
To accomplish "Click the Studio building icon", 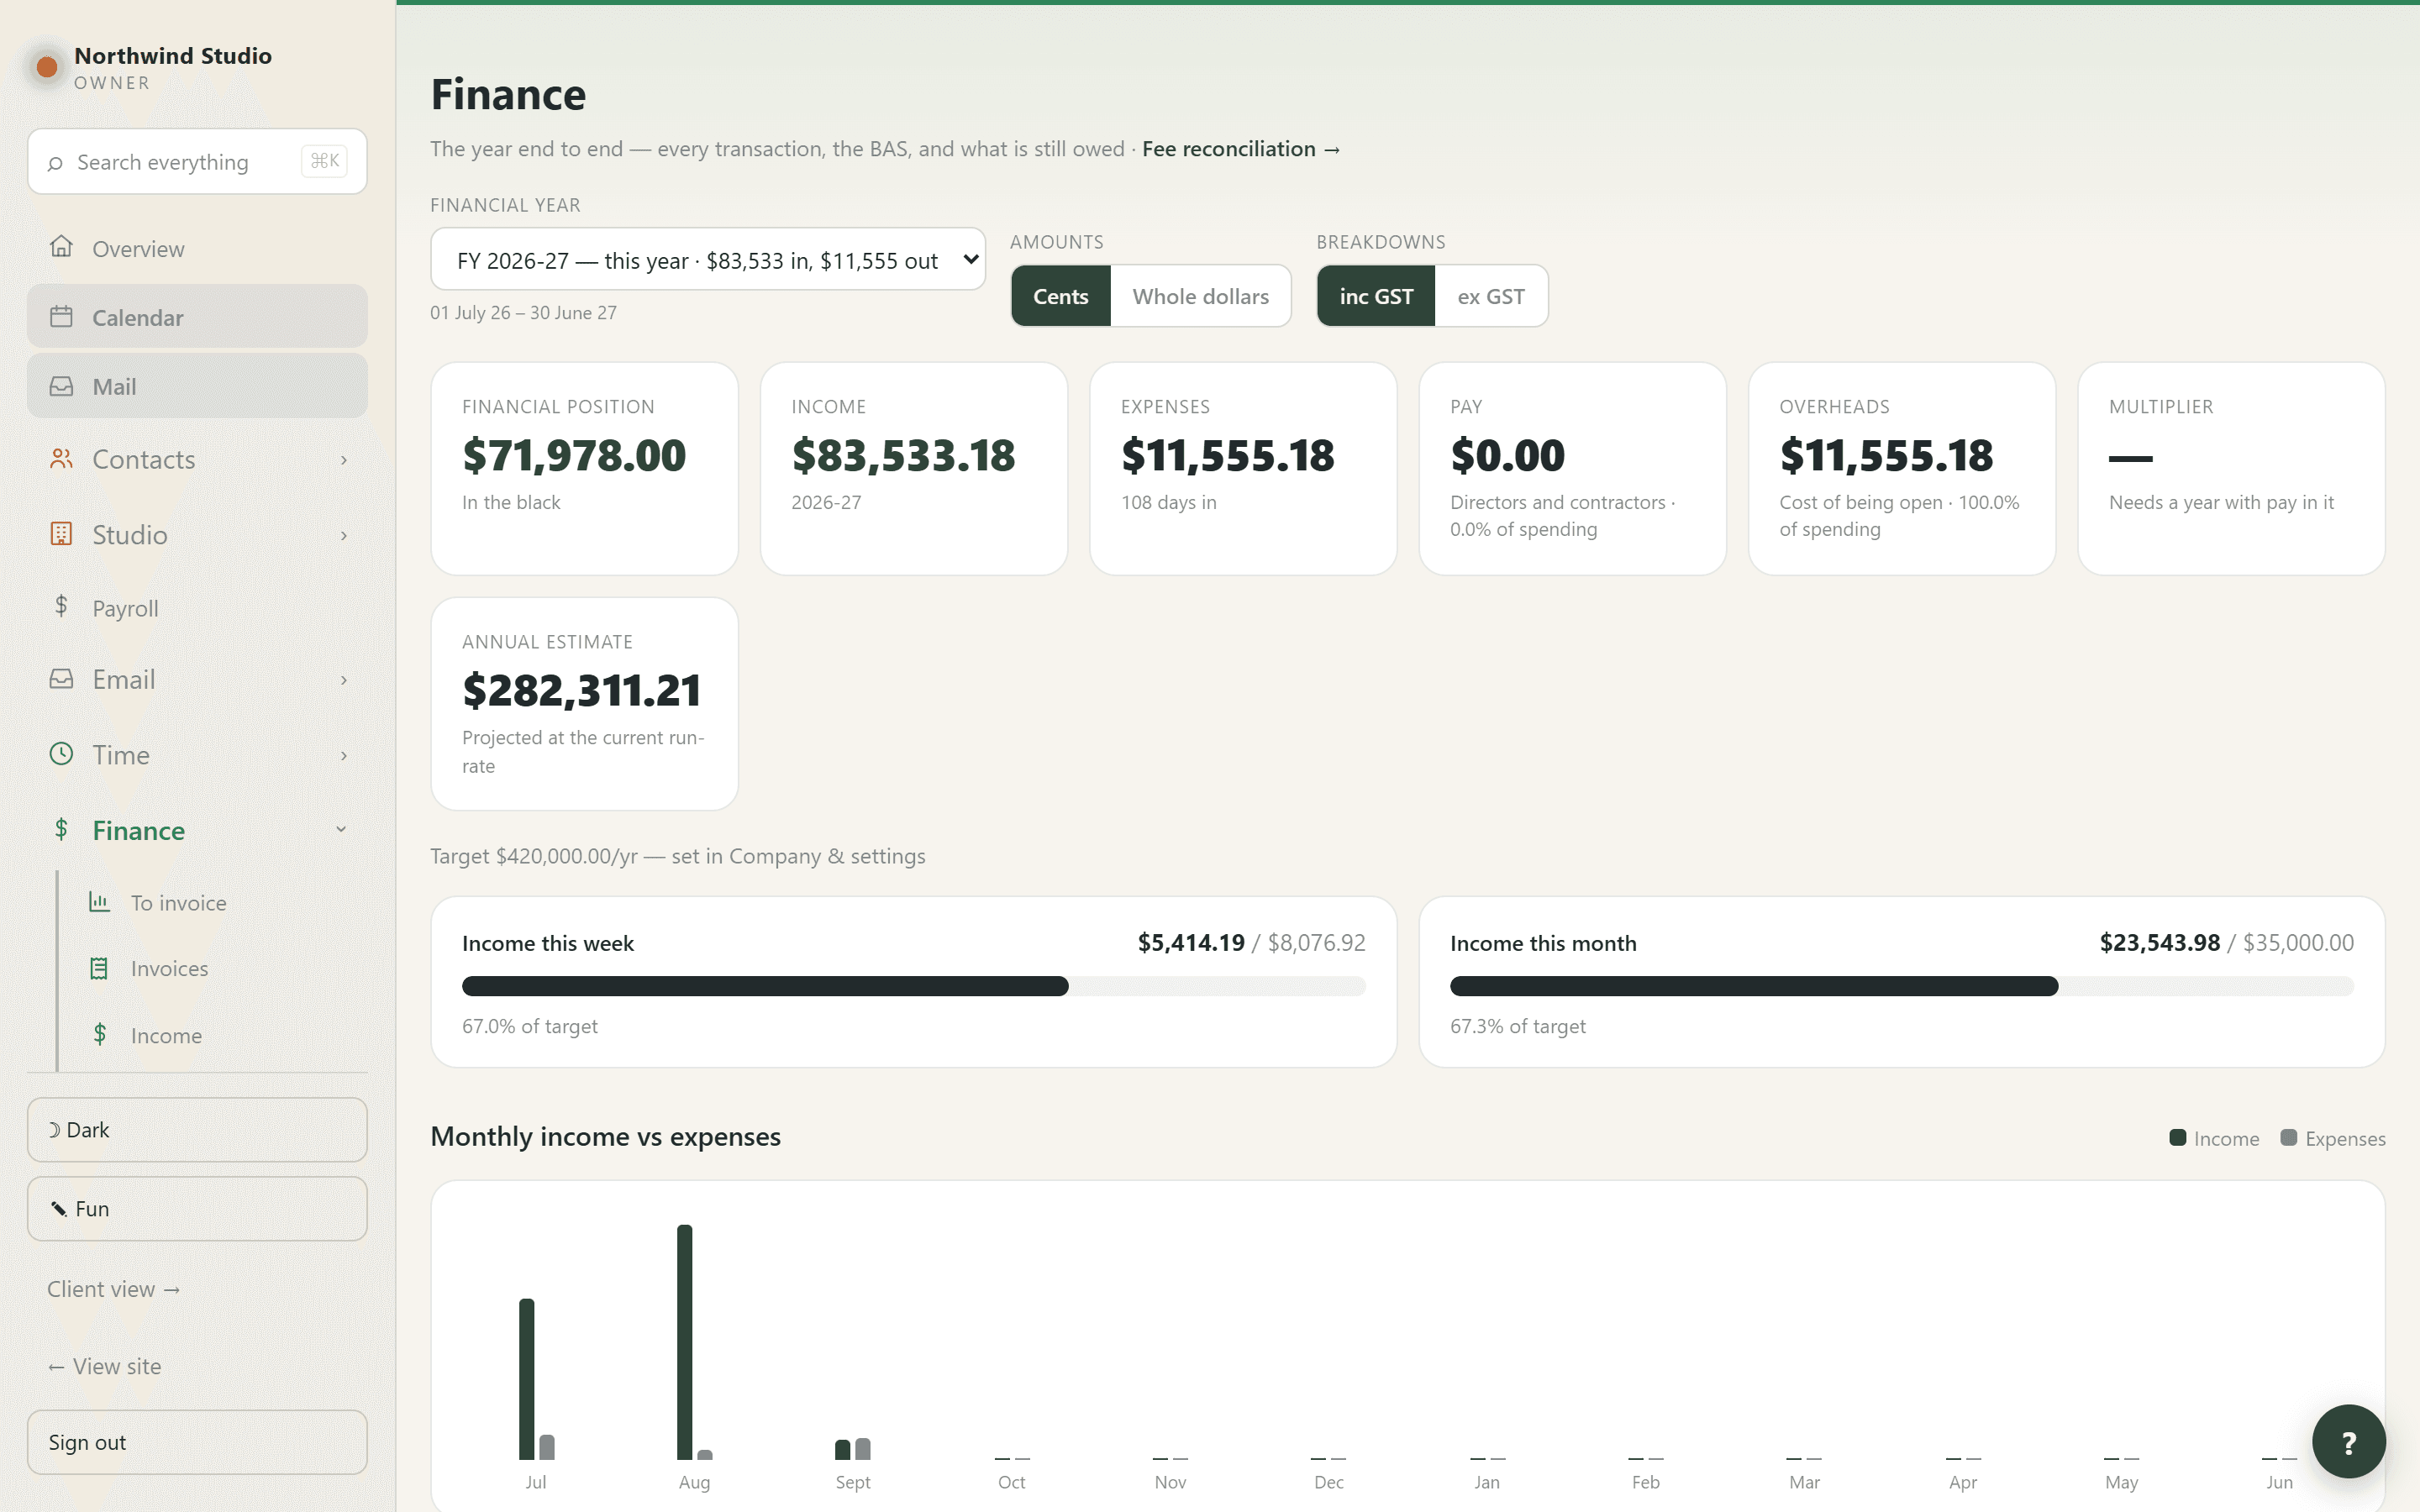I will click(x=61, y=534).
